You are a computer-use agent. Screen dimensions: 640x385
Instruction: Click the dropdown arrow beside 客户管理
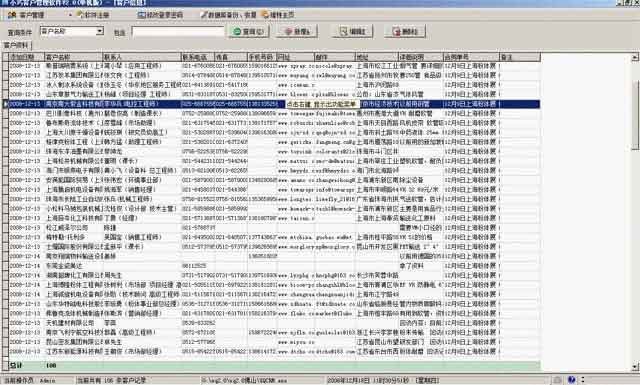tap(70, 15)
